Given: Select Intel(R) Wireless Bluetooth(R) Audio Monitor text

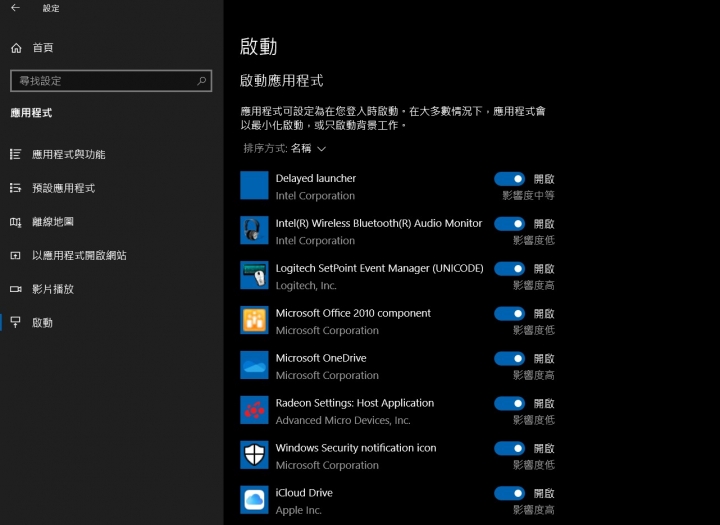Looking at the screenshot, I should 379,223.
